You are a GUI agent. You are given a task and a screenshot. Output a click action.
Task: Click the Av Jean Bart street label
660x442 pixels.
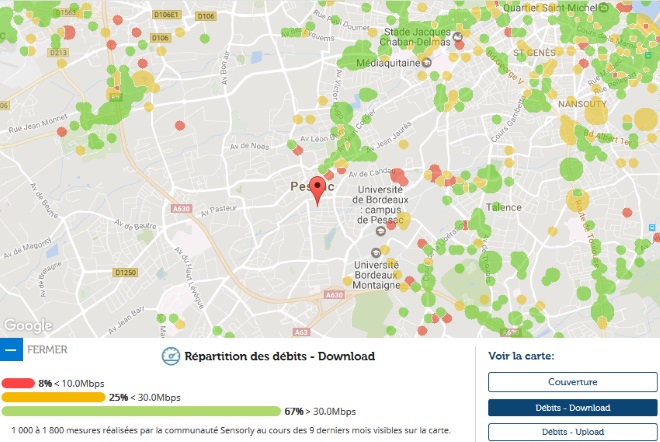(126, 321)
